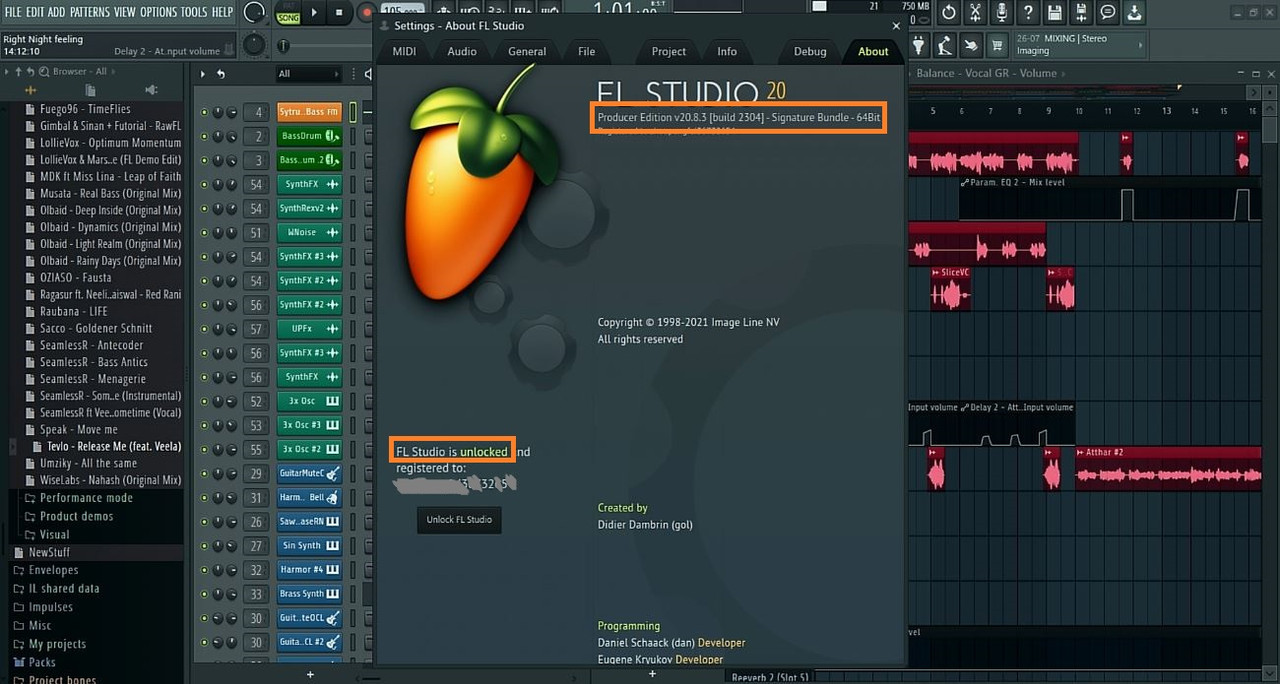Click the volume knob on BassDrum channel
Image resolution: width=1280 pixels, height=684 pixels.
click(x=233, y=136)
